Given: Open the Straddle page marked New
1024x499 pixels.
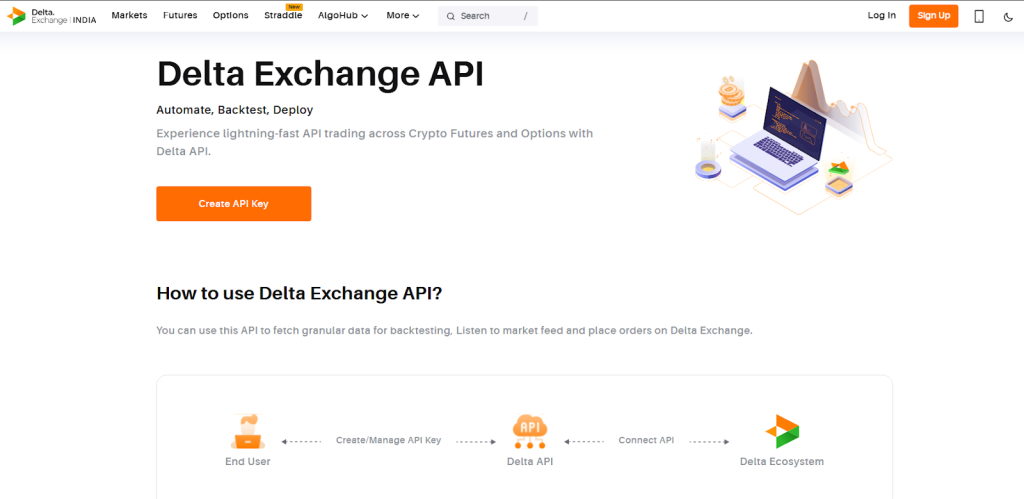Looking at the screenshot, I should tap(283, 16).
